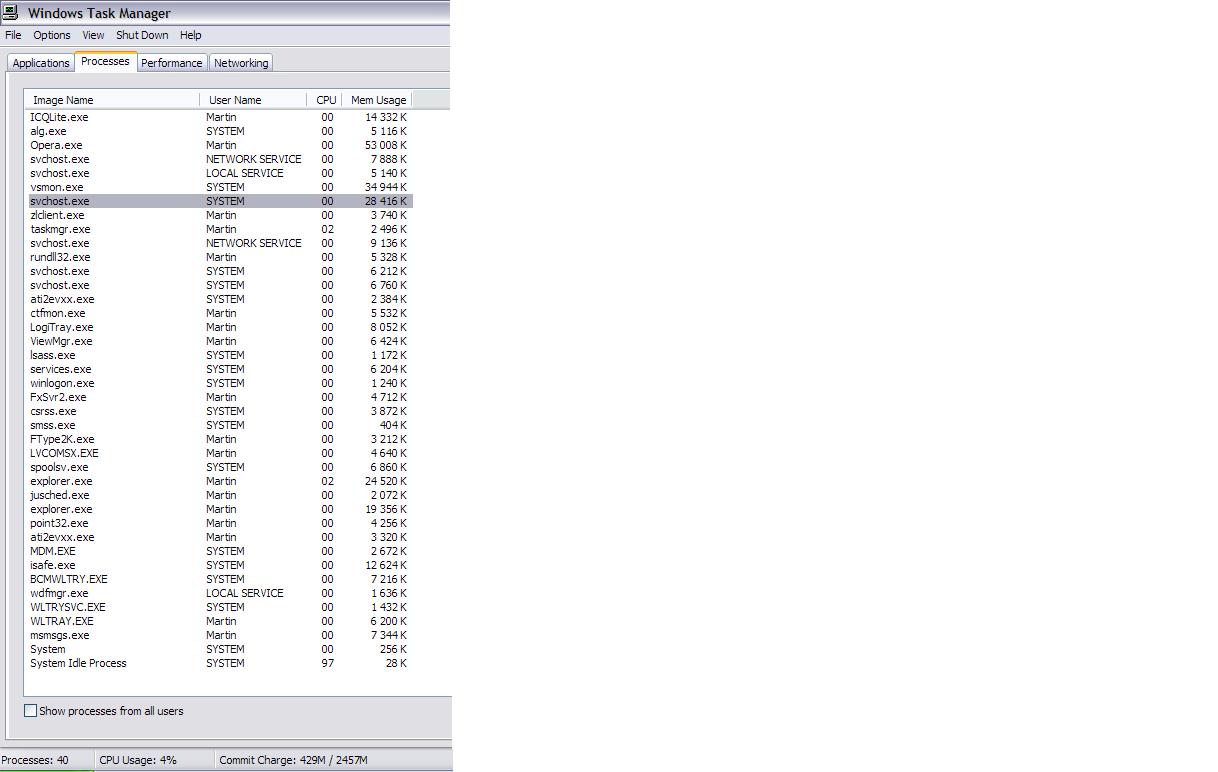
Task: Click the 97 CPU value
Action: click(327, 663)
